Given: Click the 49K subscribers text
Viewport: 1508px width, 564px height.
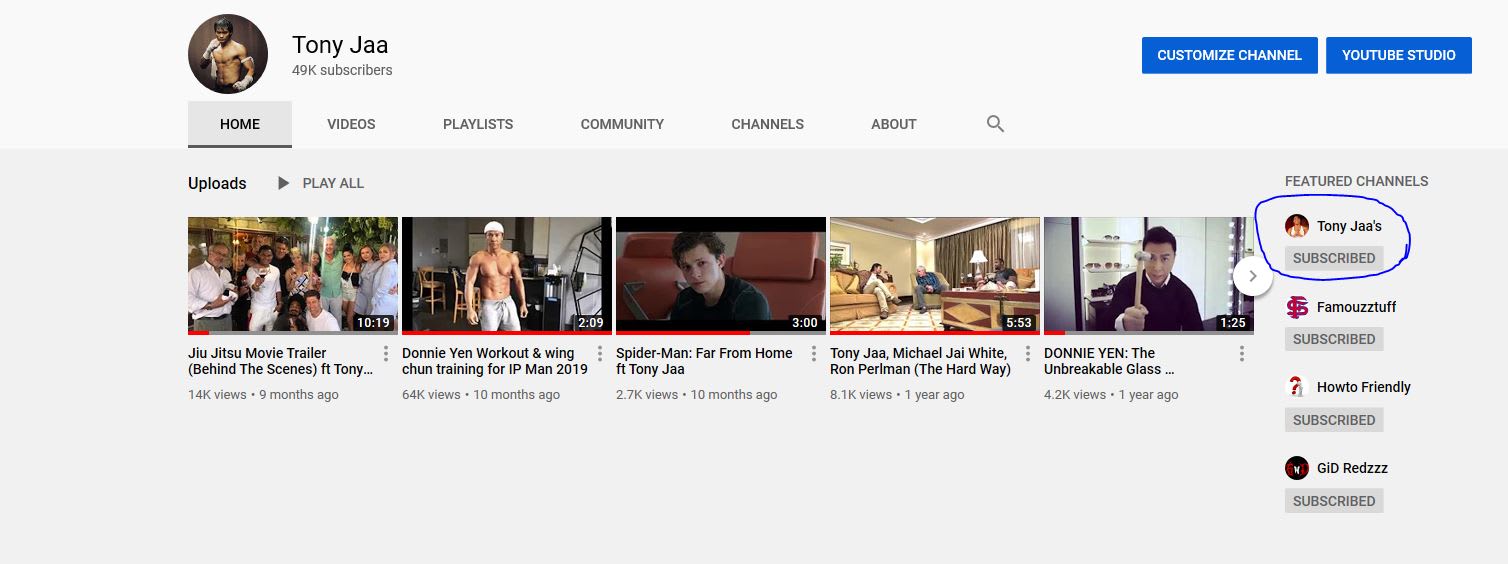Looking at the screenshot, I should click(x=342, y=71).
